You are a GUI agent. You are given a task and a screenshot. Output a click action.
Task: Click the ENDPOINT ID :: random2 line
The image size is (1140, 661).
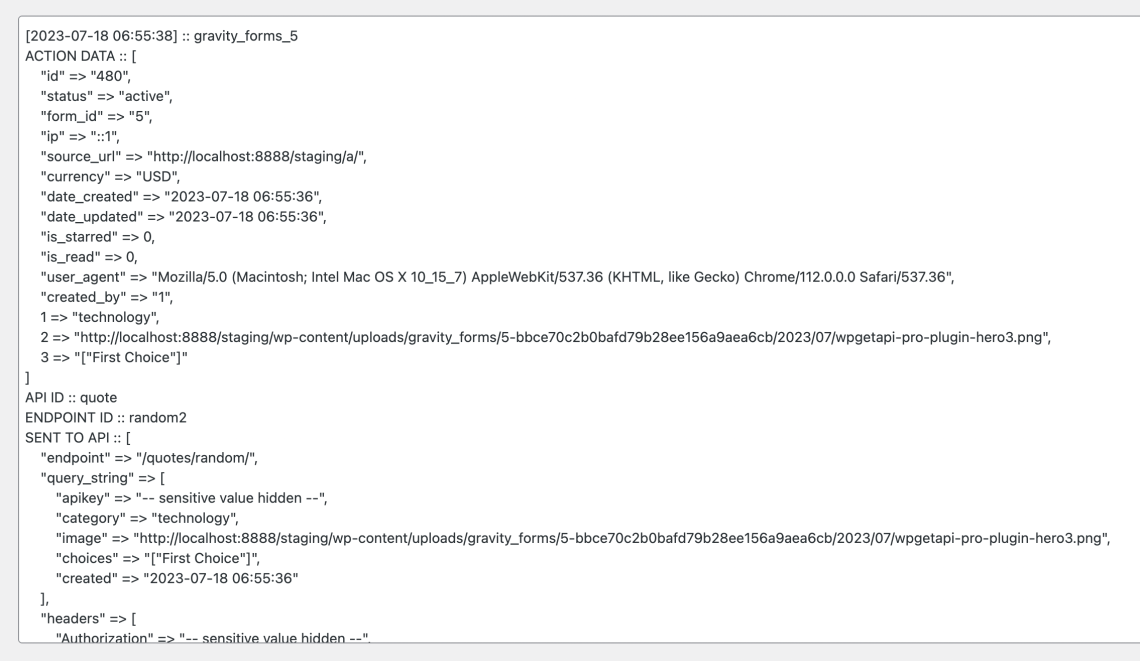[x=106, y=417]
